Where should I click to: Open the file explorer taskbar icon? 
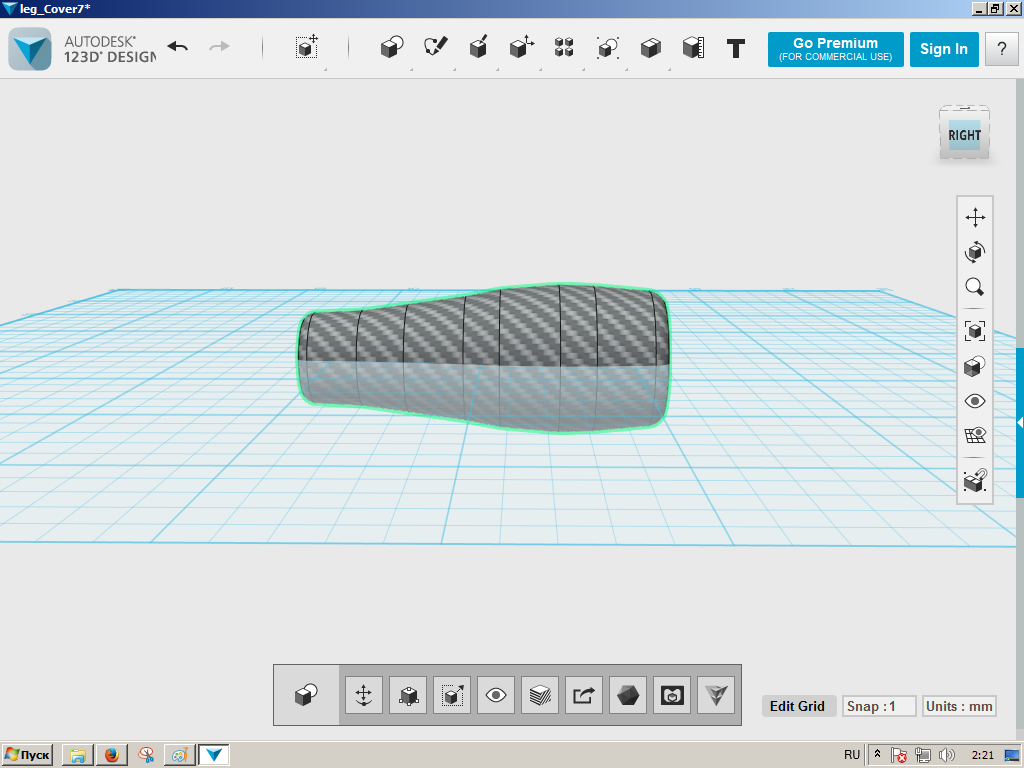point(78,756)
